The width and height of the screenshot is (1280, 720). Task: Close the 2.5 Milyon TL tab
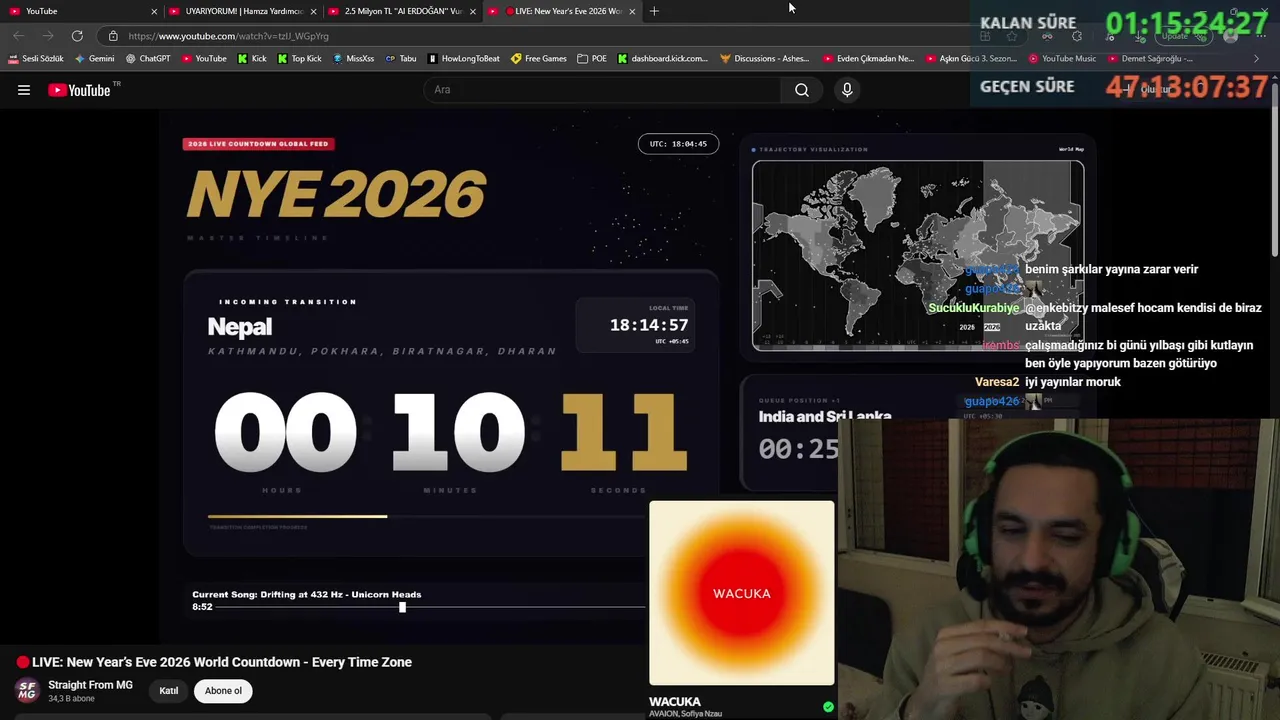point(472,11)
